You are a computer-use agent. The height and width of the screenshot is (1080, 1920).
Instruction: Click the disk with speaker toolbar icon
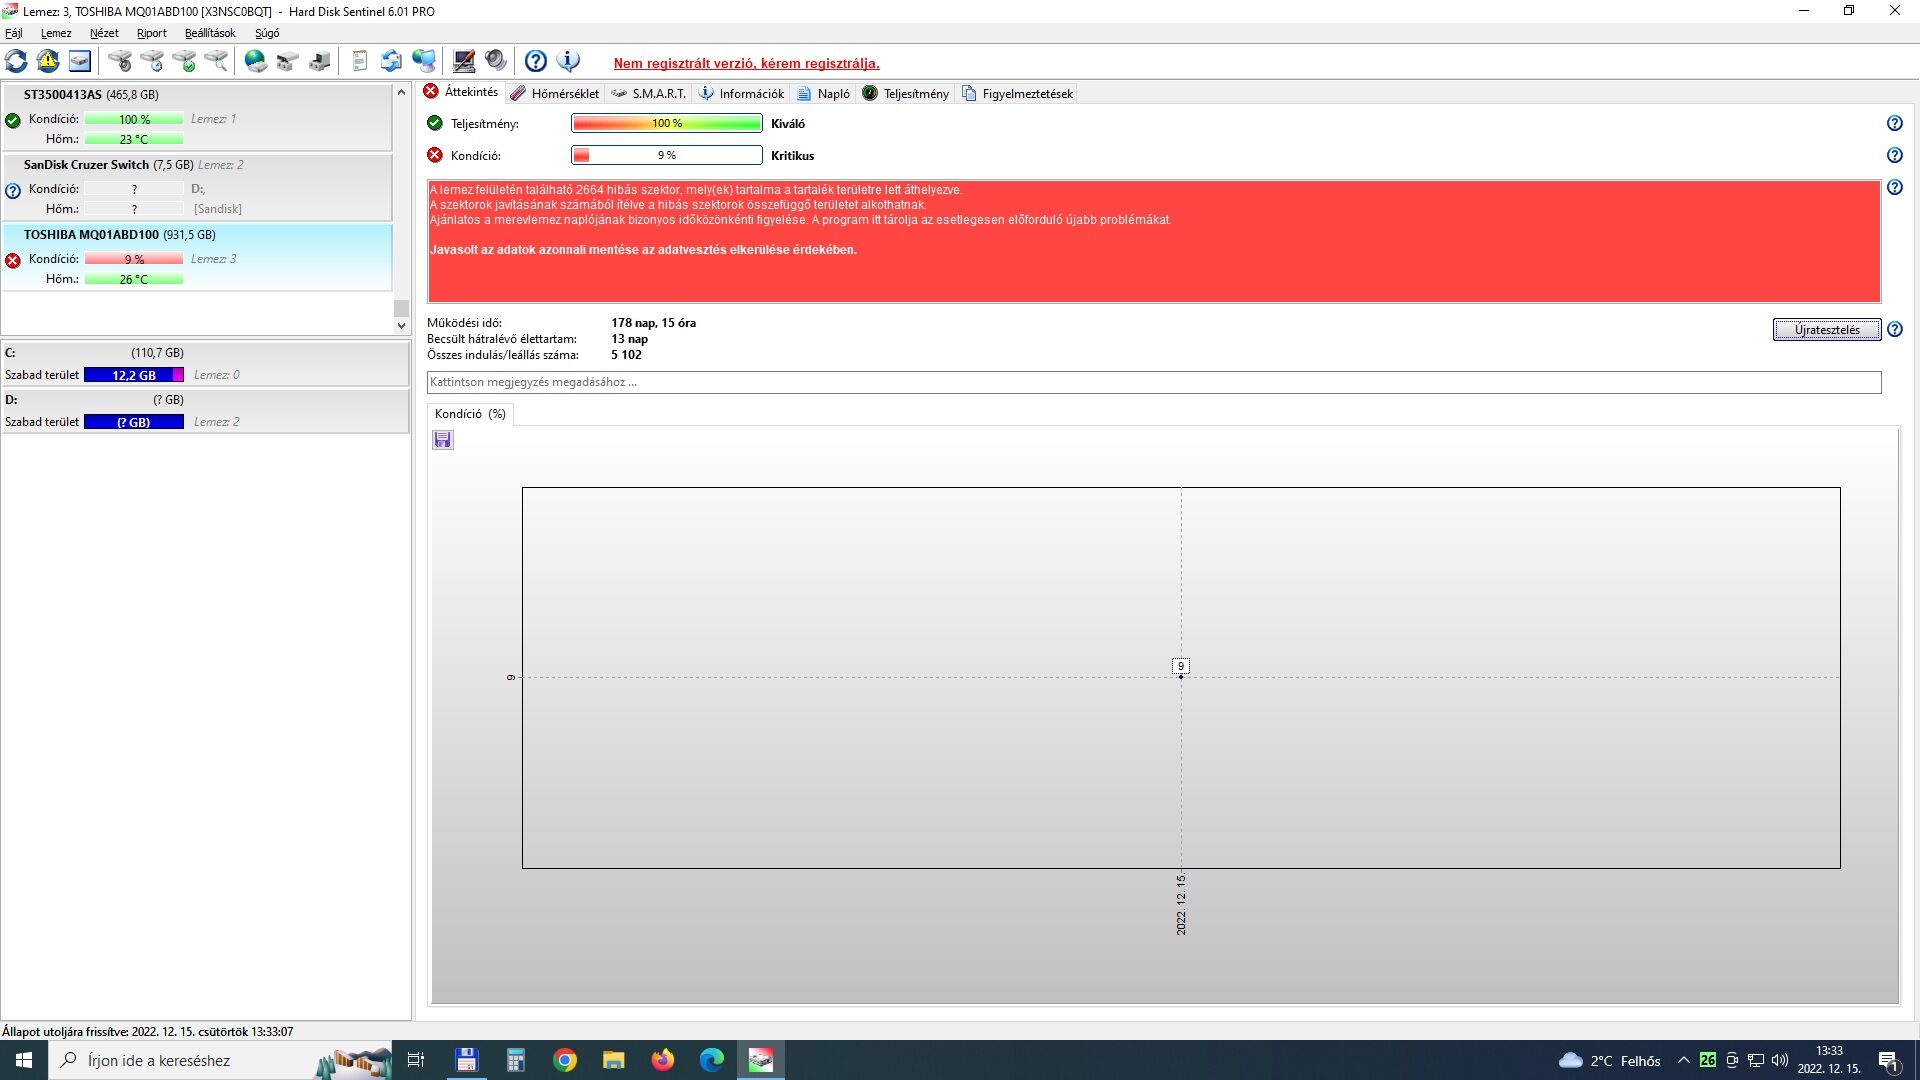tap(120, 61)
